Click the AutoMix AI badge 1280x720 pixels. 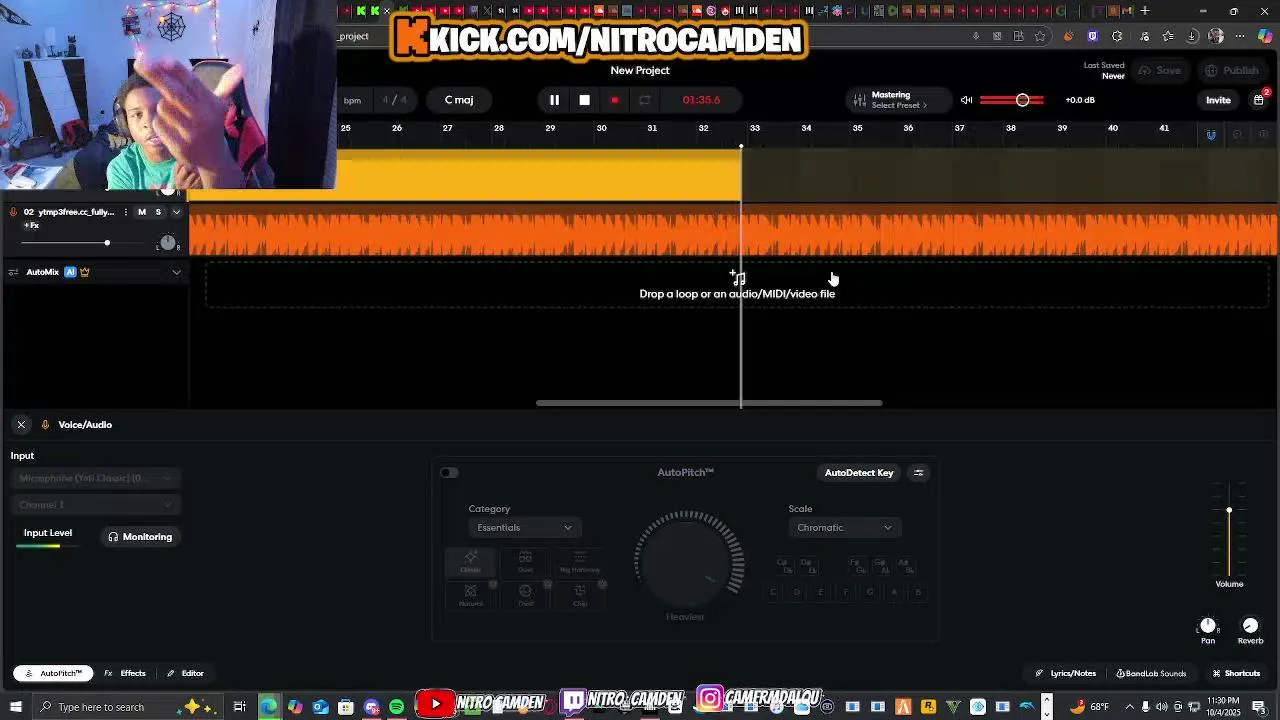pos(70,272)
